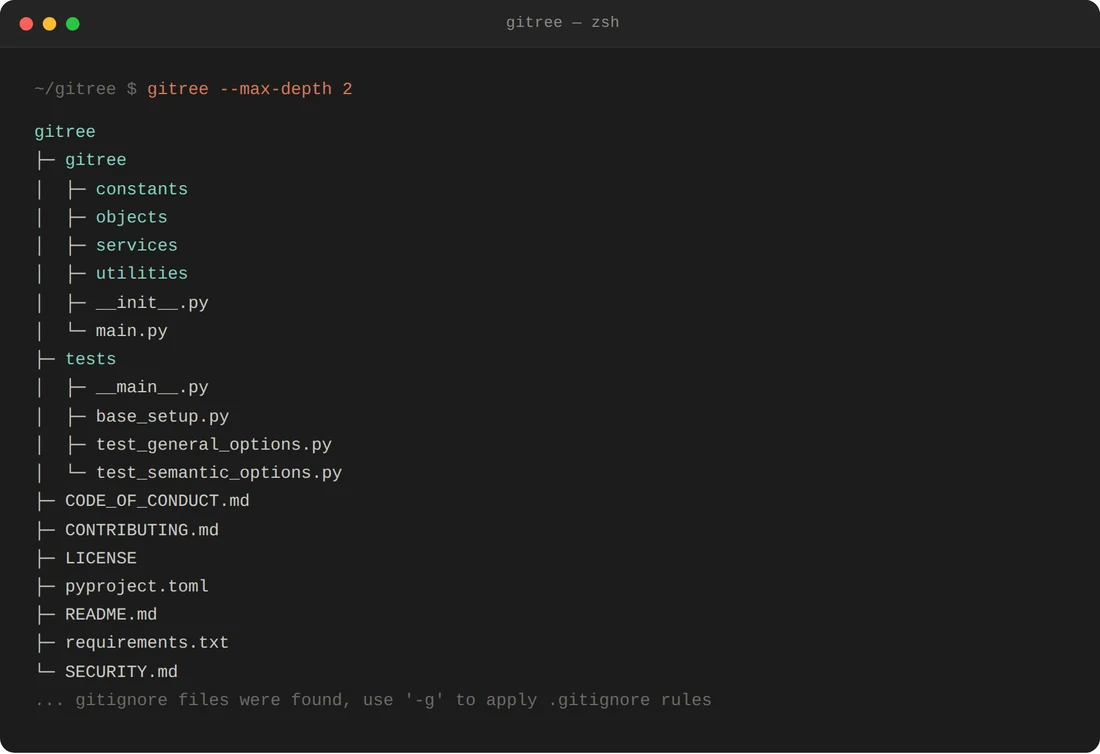
Task: Click the 'CODE_OF_CONDUCT.md' file name
Action: click(x=157, y=501)
